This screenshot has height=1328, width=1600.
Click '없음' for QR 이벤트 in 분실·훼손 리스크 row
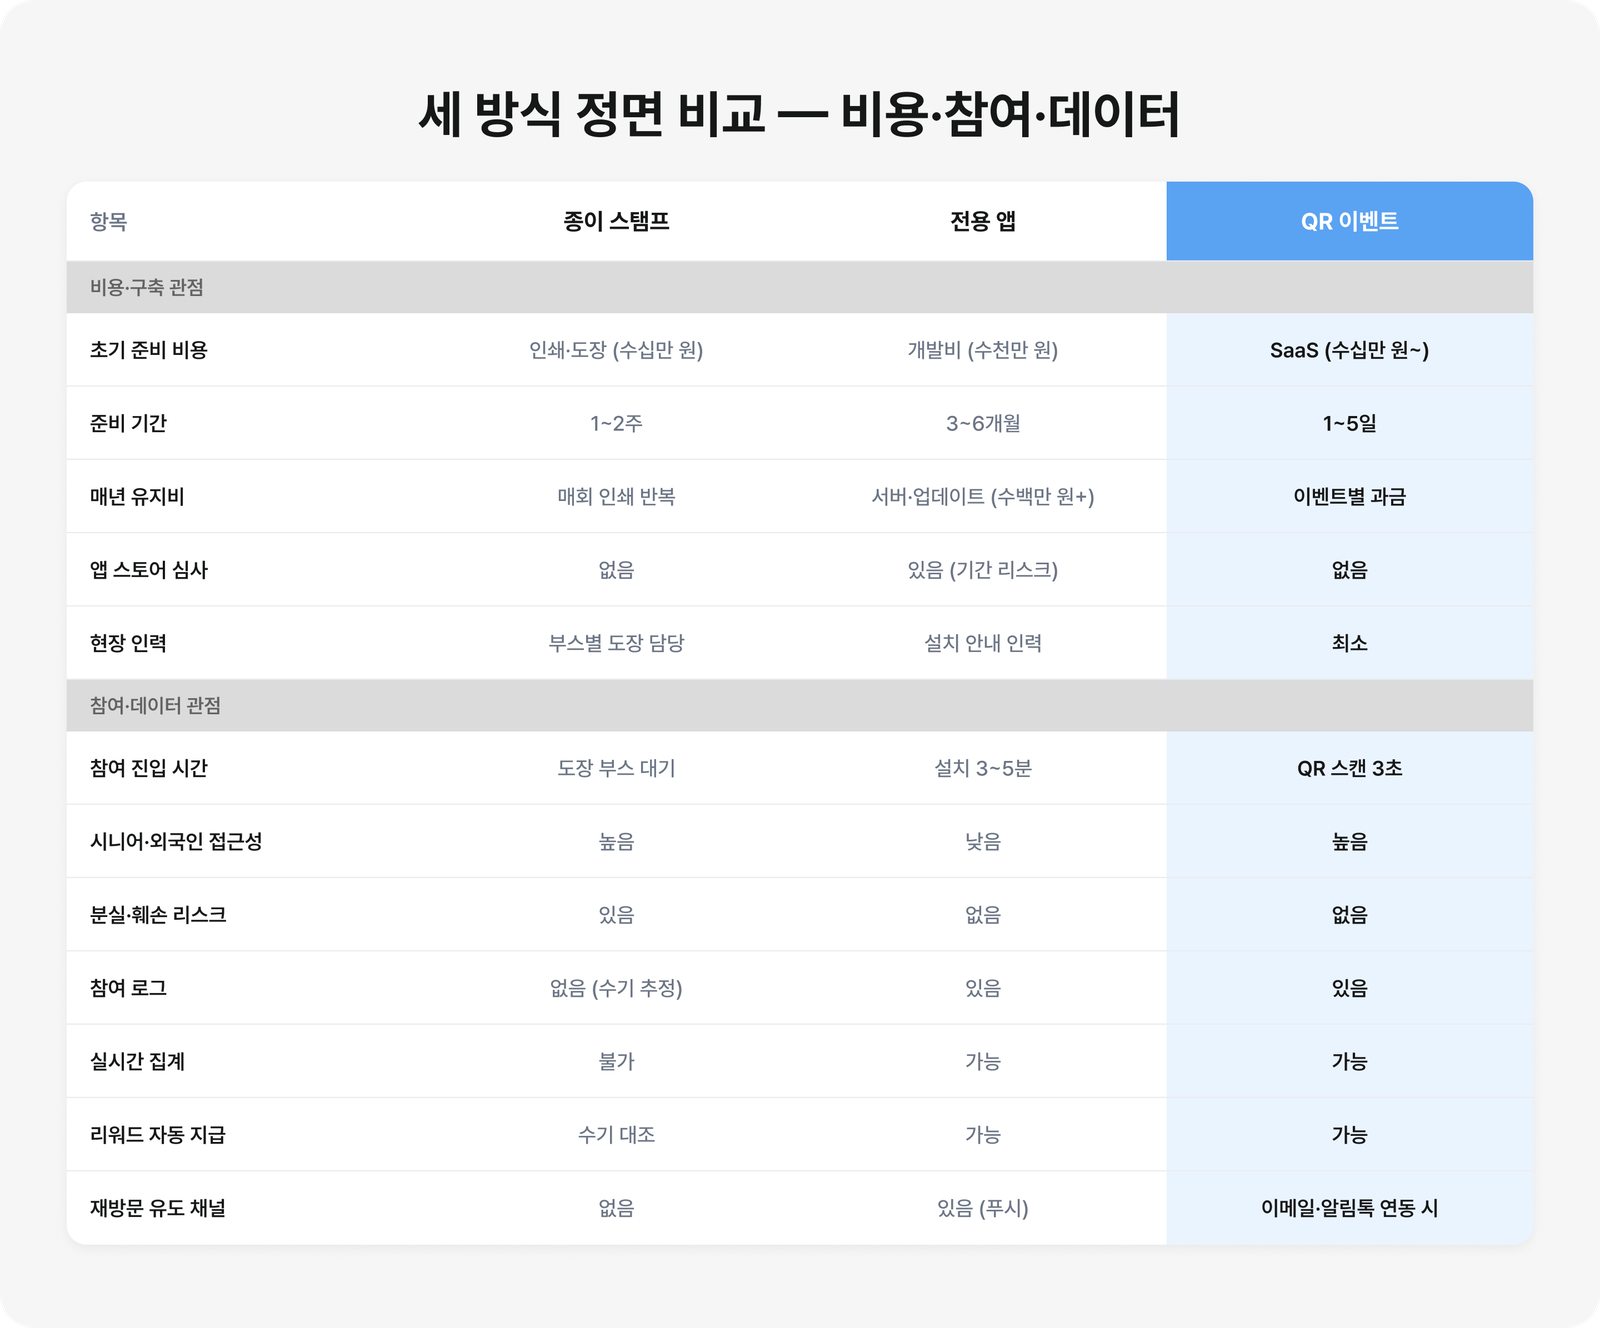click(1349, 915)
